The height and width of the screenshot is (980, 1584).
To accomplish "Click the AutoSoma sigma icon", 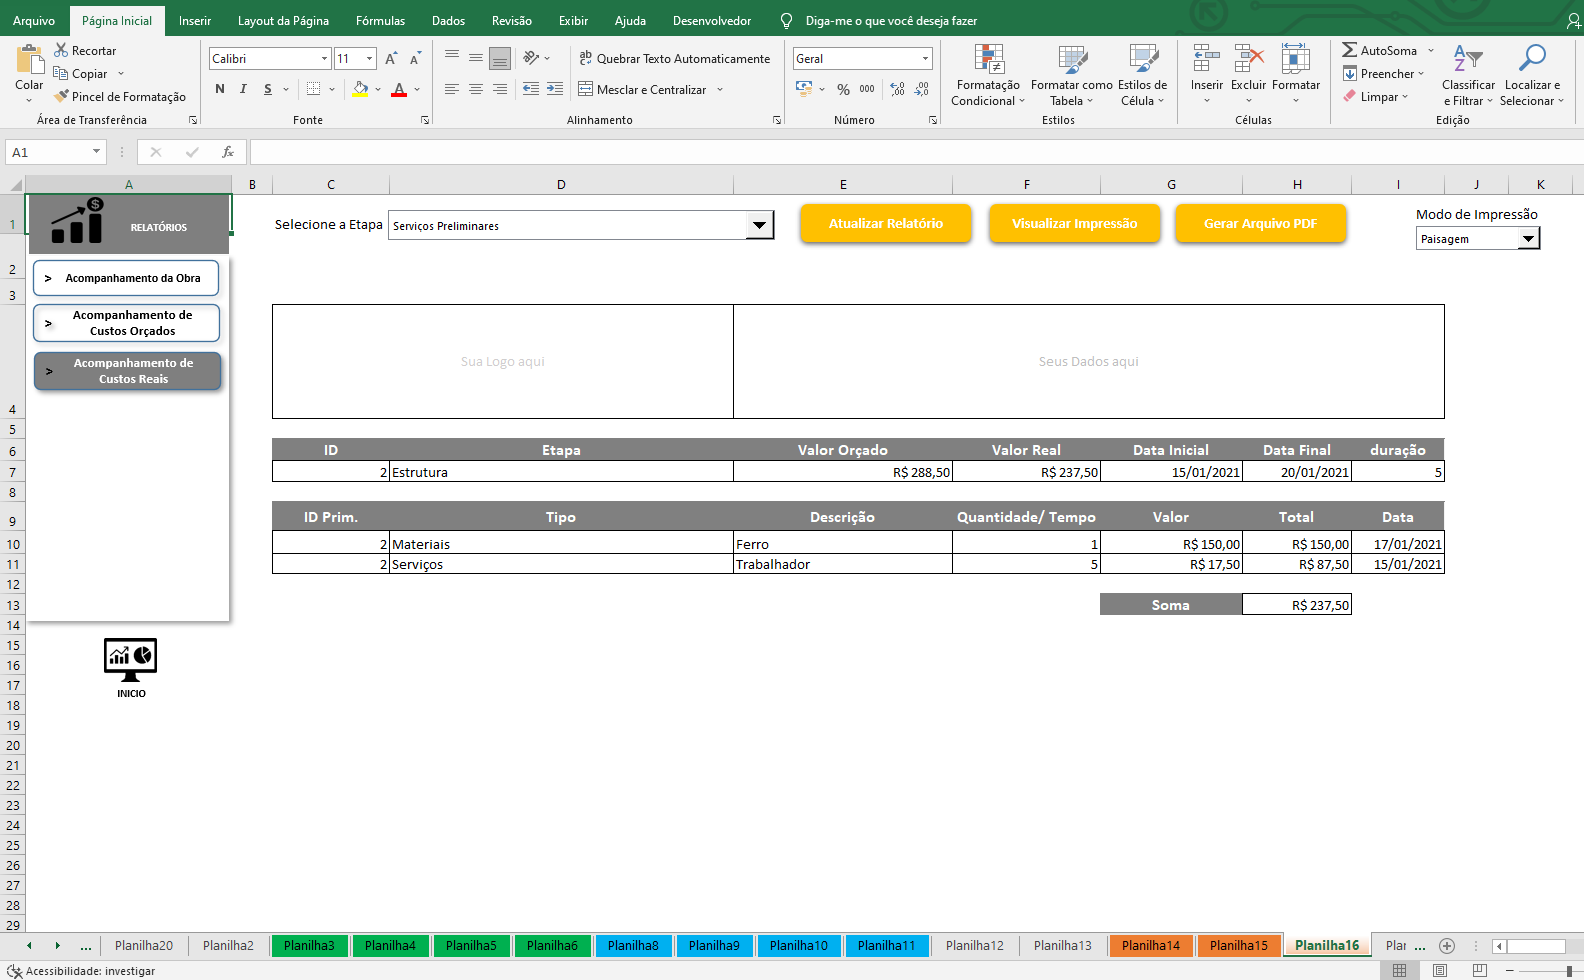I will pos(1349,50).
